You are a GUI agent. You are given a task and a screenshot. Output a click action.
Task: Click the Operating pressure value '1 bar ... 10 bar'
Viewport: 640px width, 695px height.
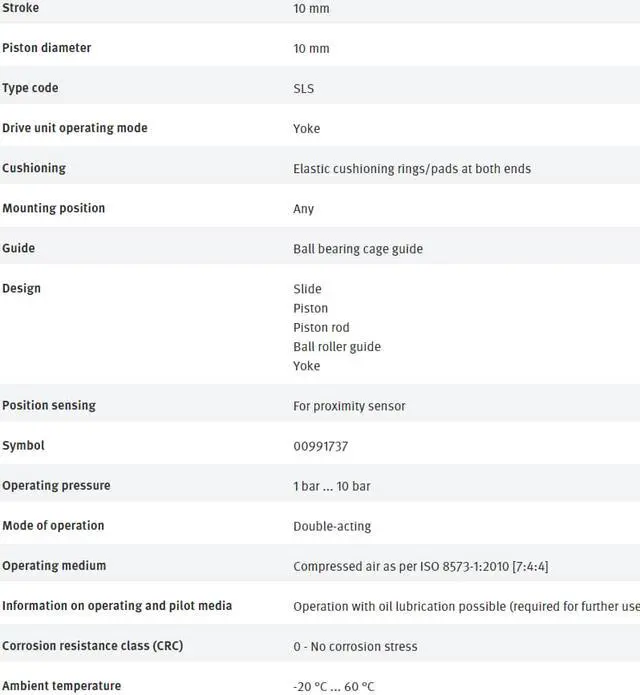click(x=332, y=486)
